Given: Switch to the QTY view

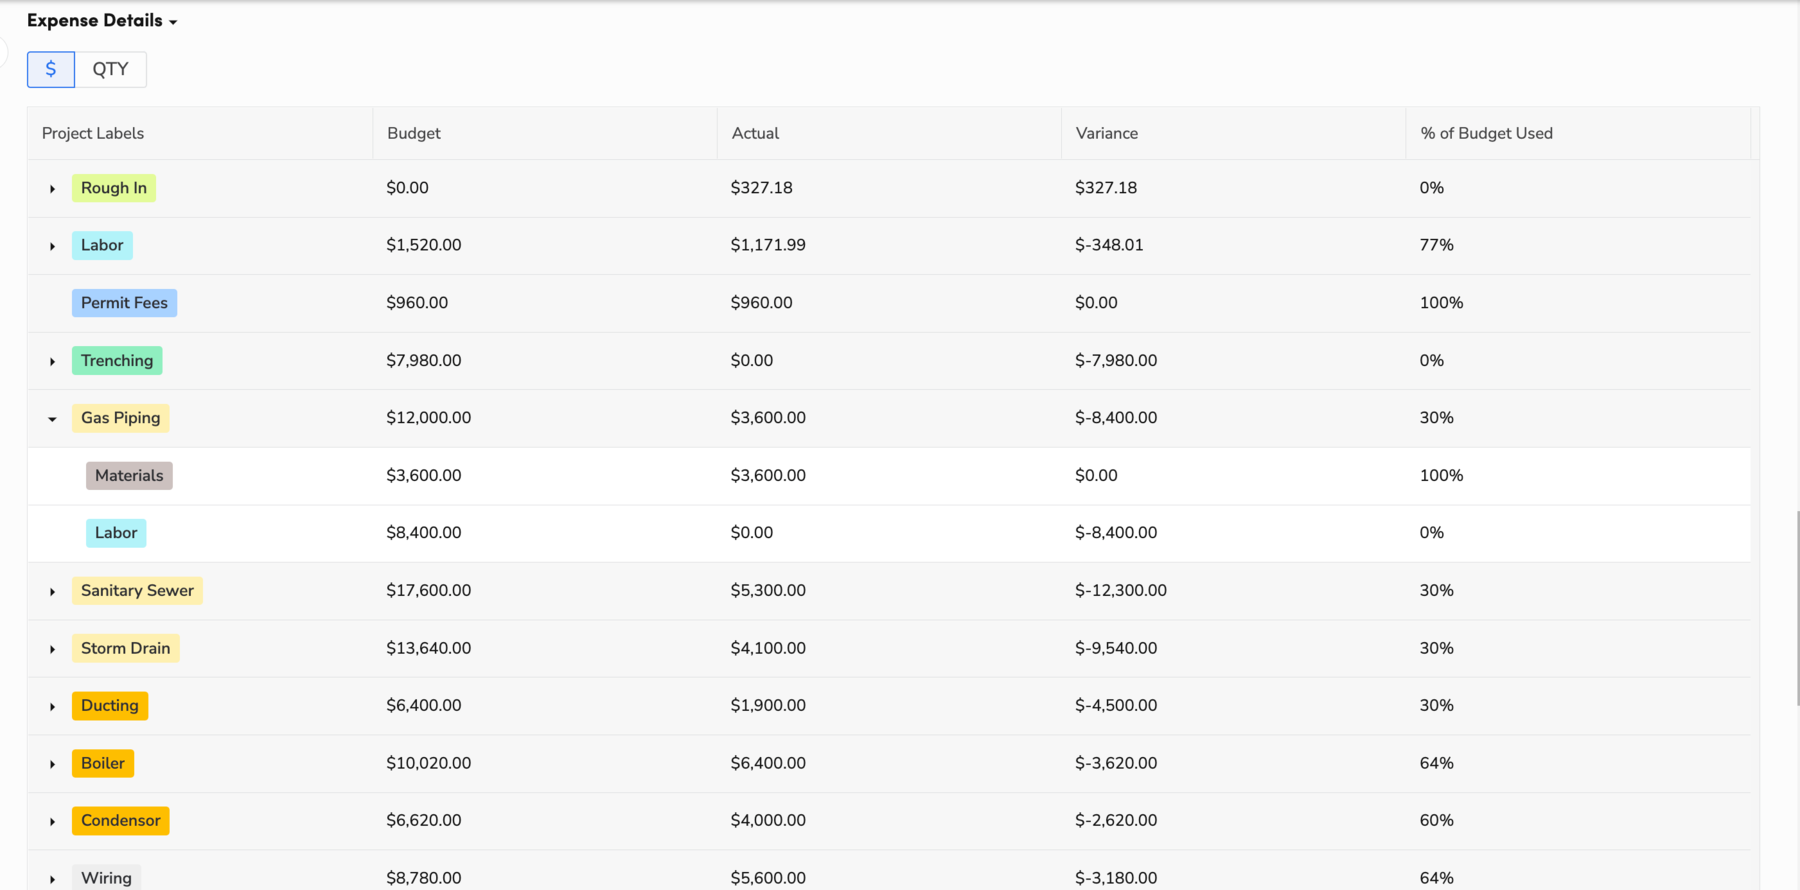Looking at the screenshot, I should pos(111,69).
